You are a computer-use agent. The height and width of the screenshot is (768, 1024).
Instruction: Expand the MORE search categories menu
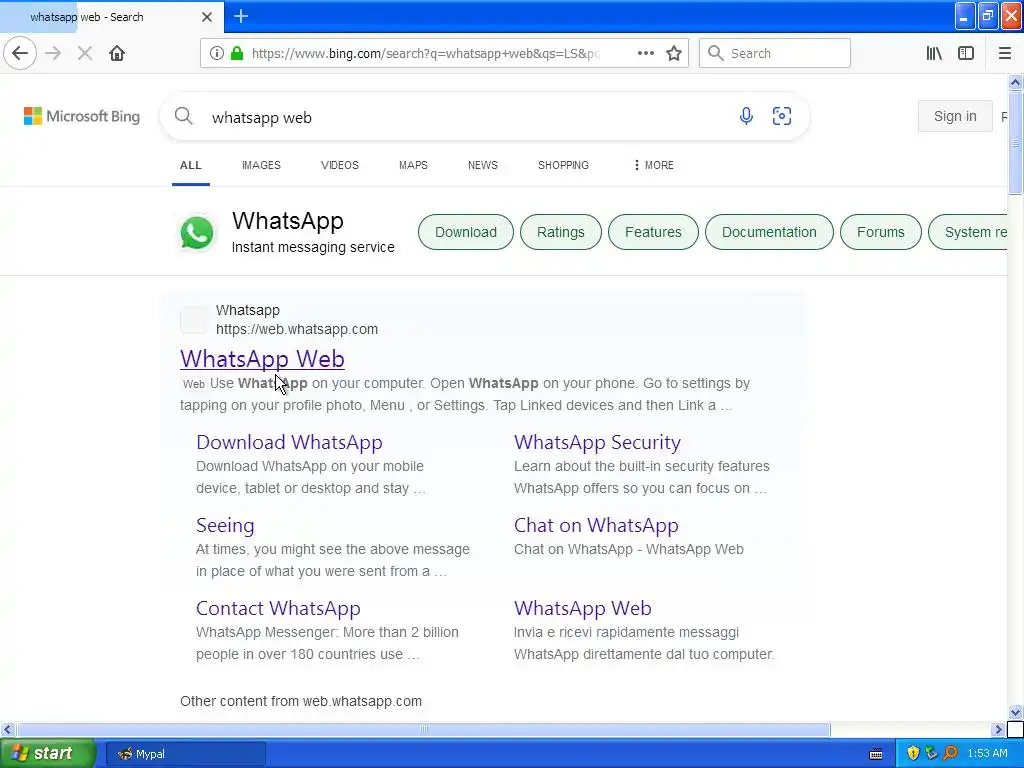click(x=654, y=165)
